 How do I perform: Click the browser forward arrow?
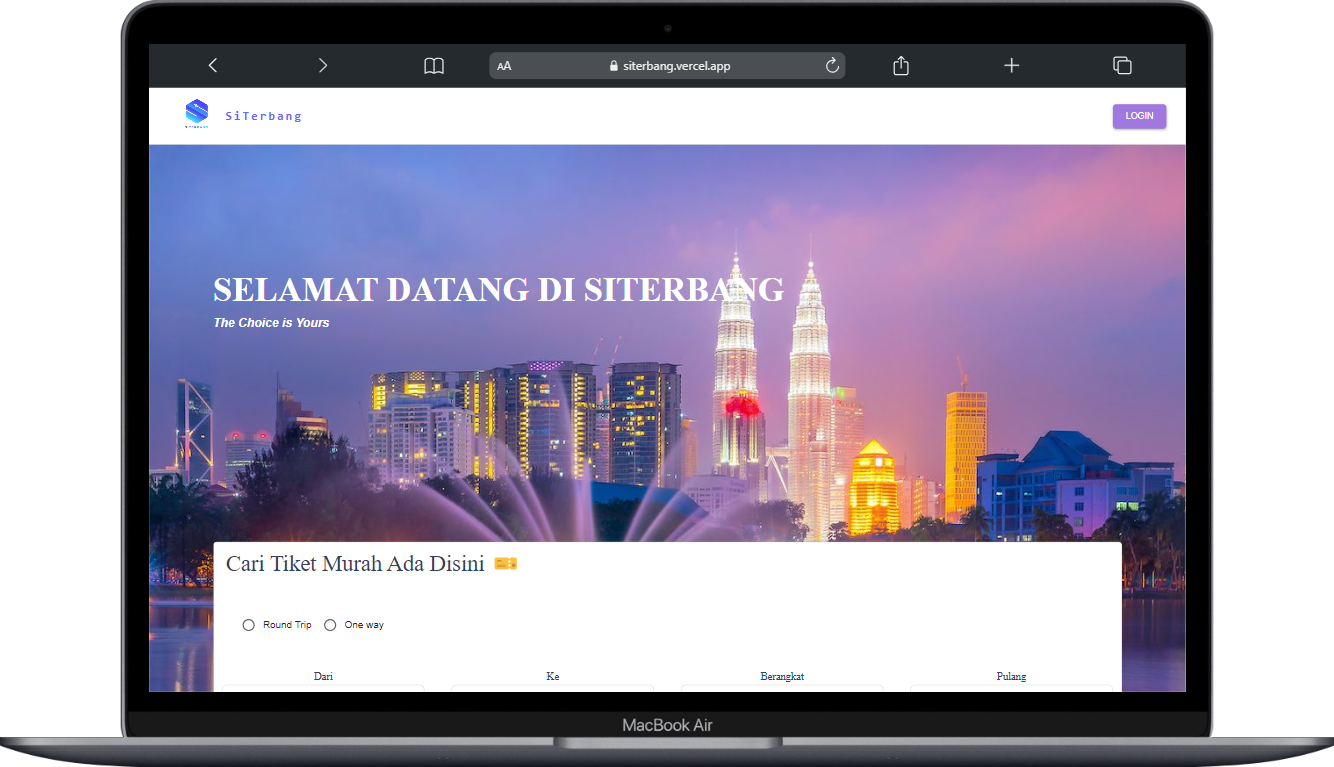[x=323, y=66]
